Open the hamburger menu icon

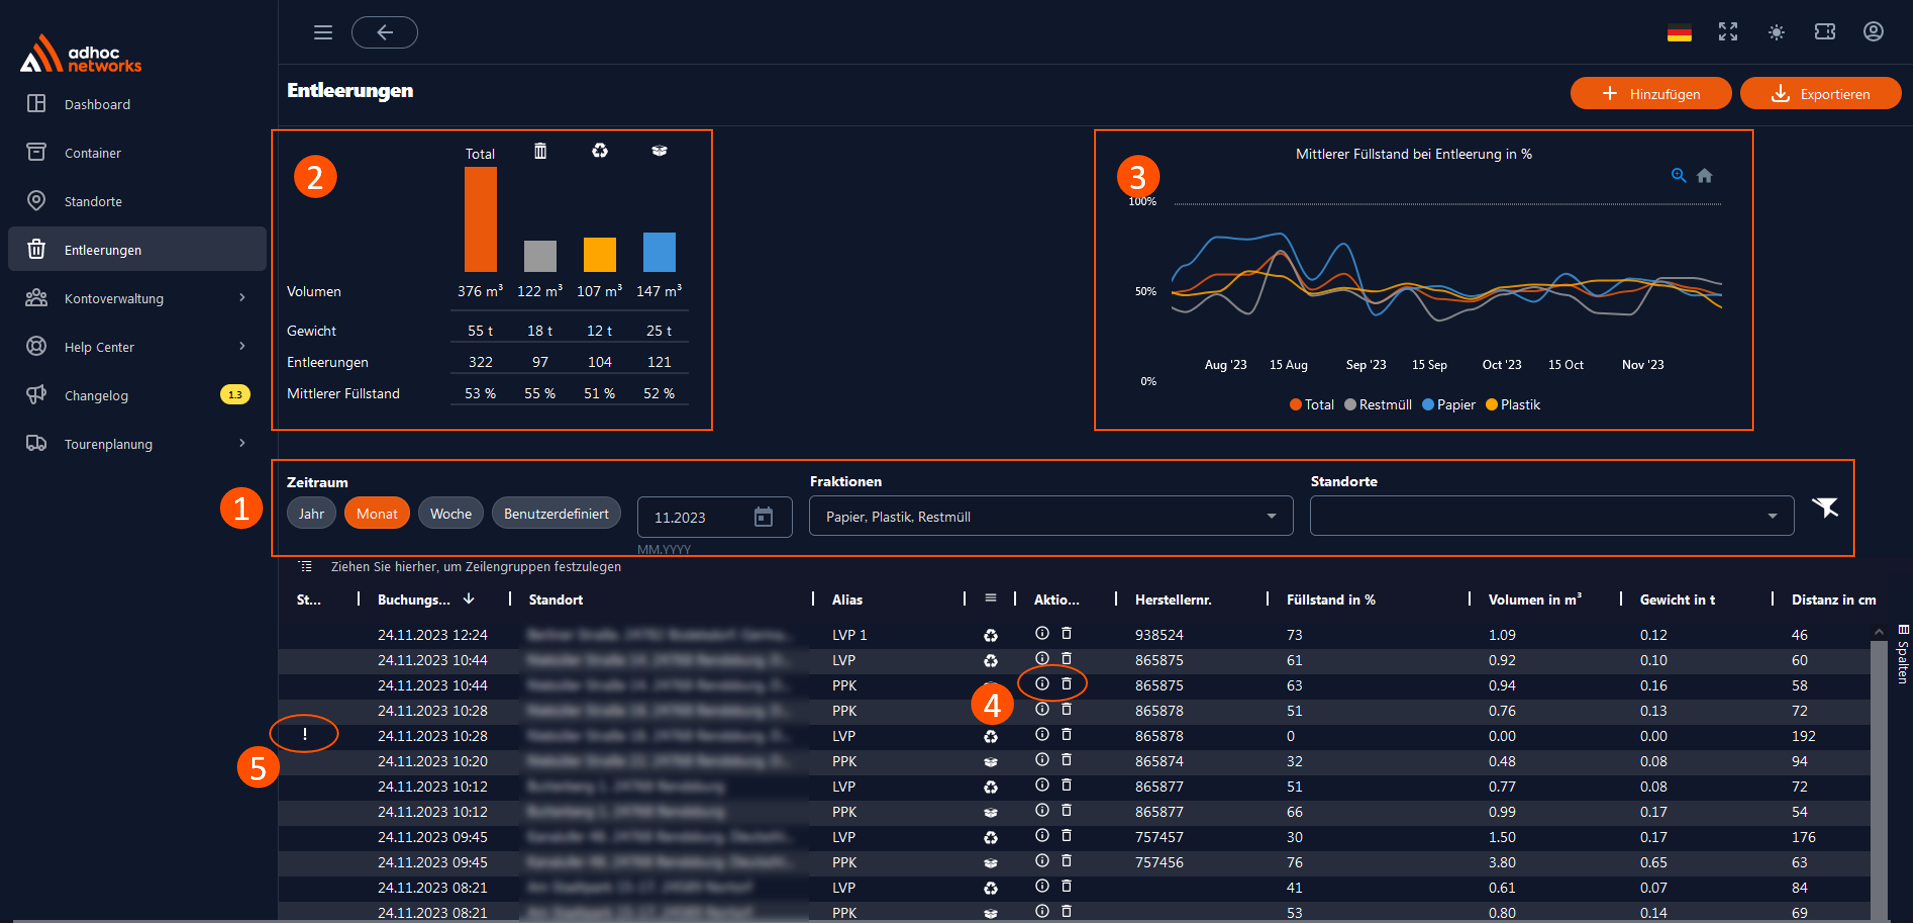pyautogui.click(x=322, y=32)
